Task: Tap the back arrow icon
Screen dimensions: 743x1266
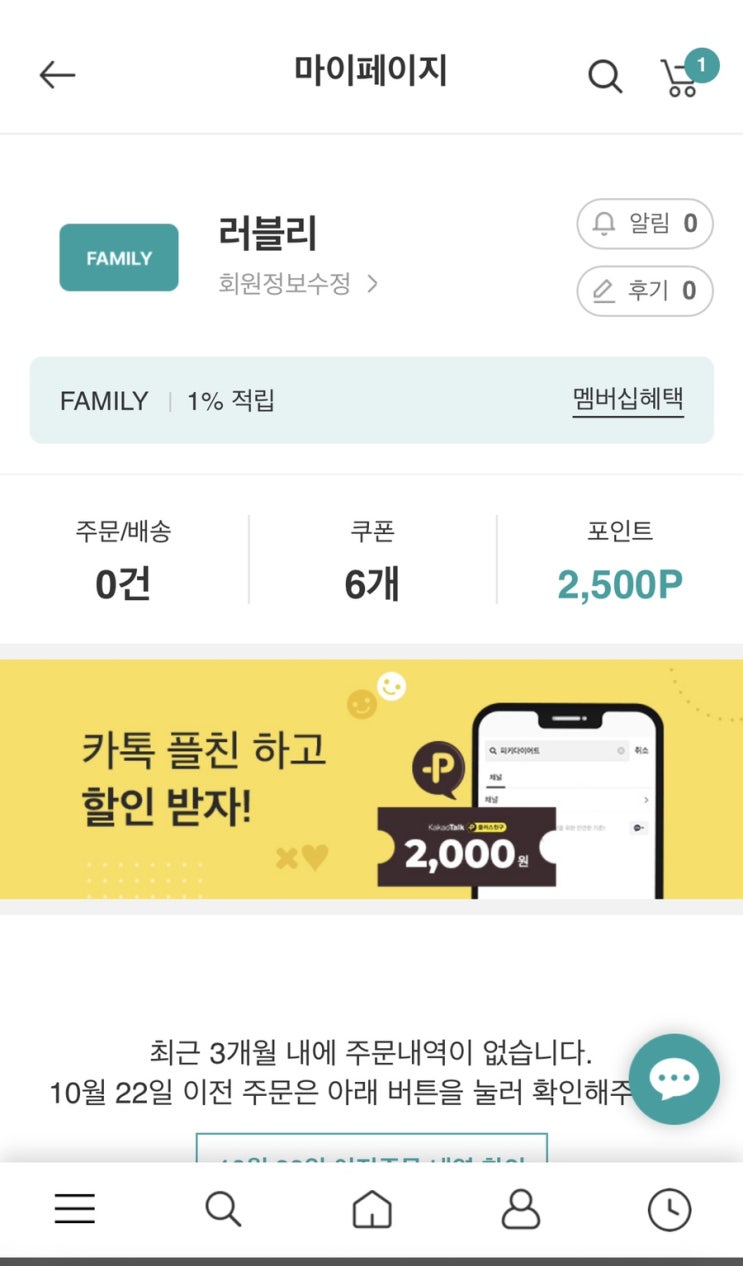Action: click(x=57, y=75)
